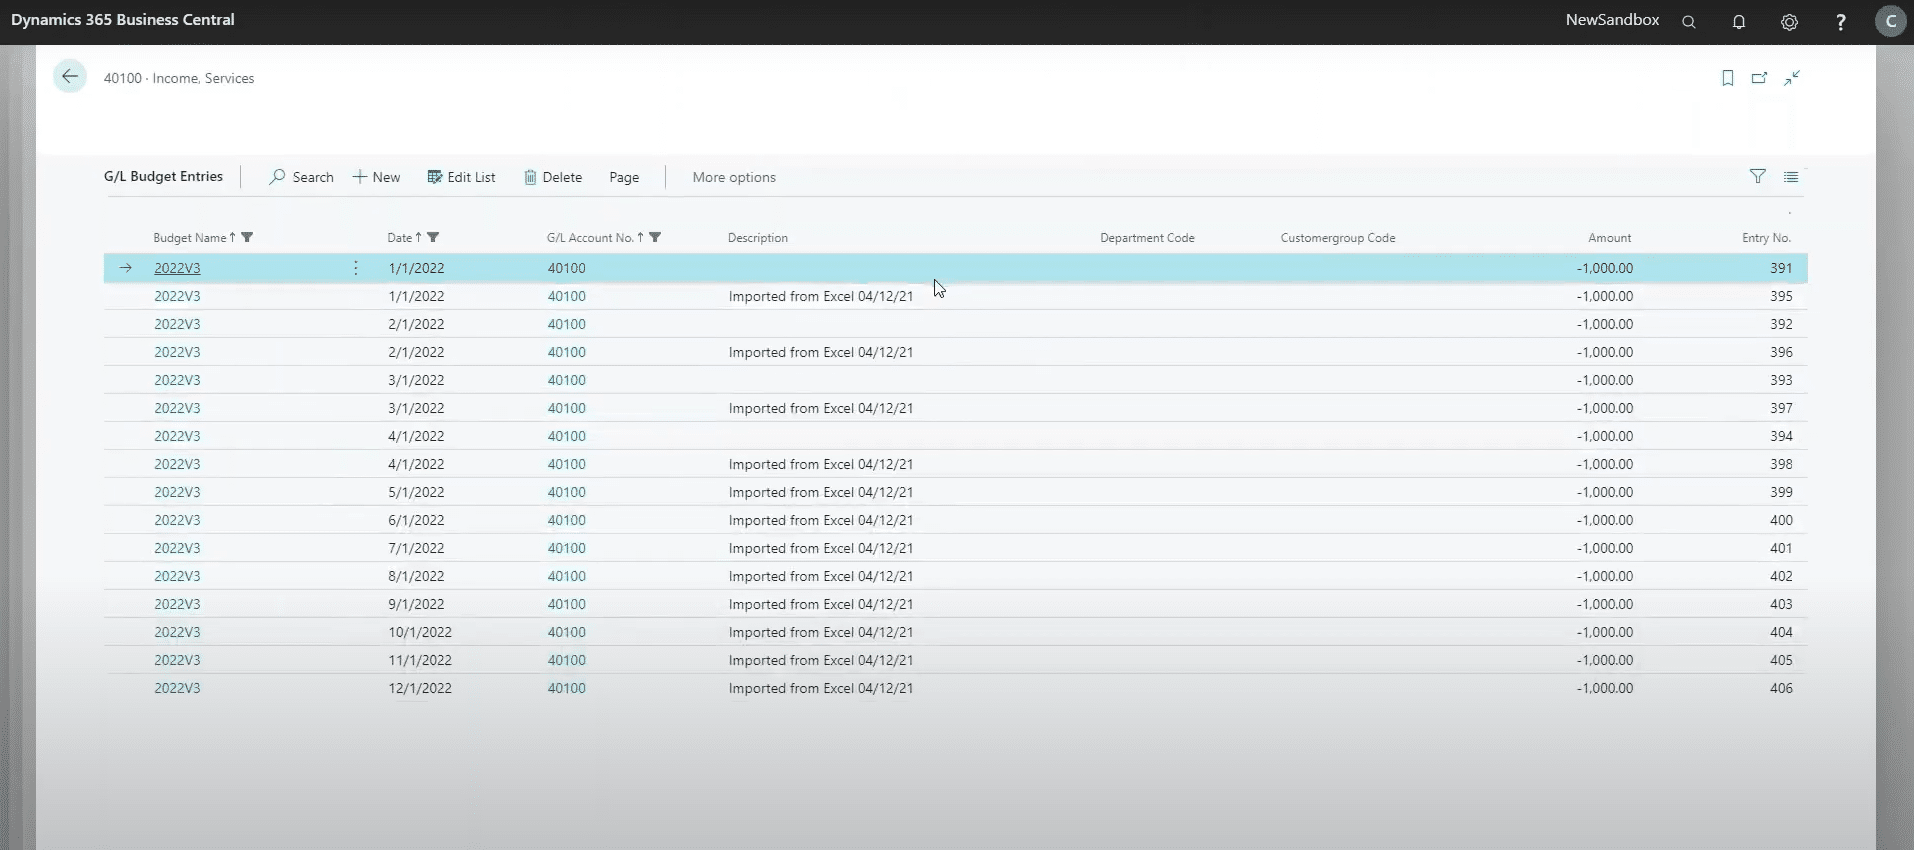Open the global search magnifier icon
This screenshot has width=1914, height=850.
click(1689, 22)
